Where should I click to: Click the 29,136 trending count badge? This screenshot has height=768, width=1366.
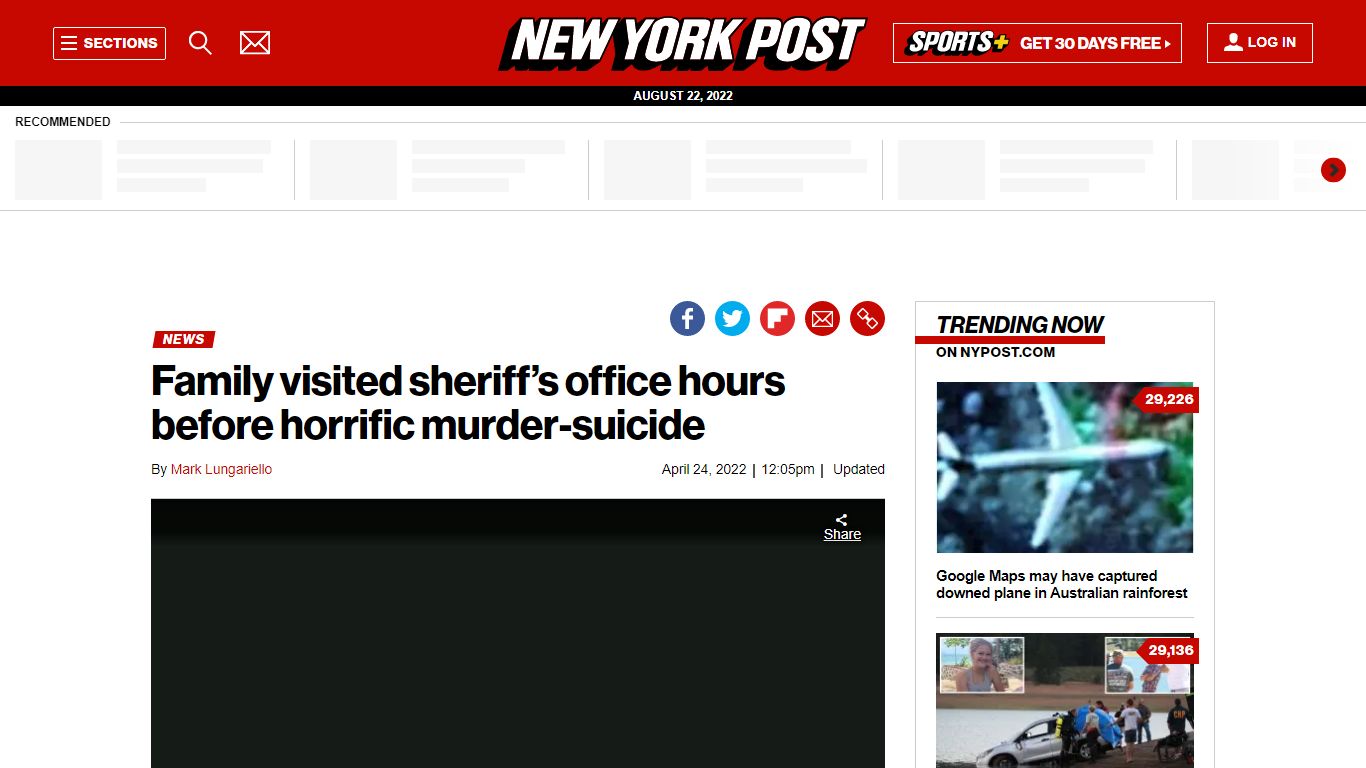(1168, 650)
